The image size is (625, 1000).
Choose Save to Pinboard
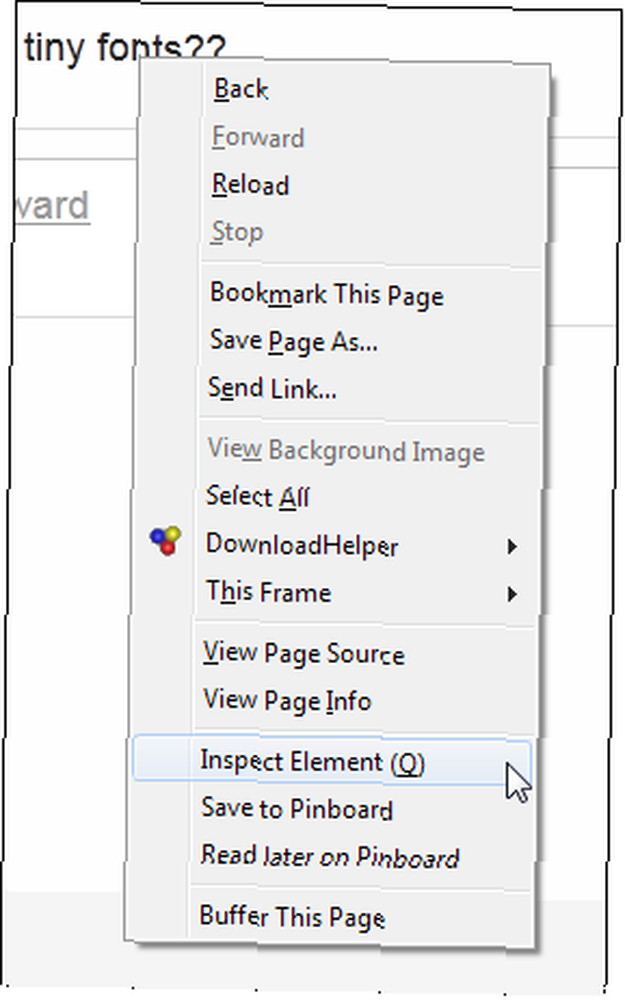[x=297, y=809]
